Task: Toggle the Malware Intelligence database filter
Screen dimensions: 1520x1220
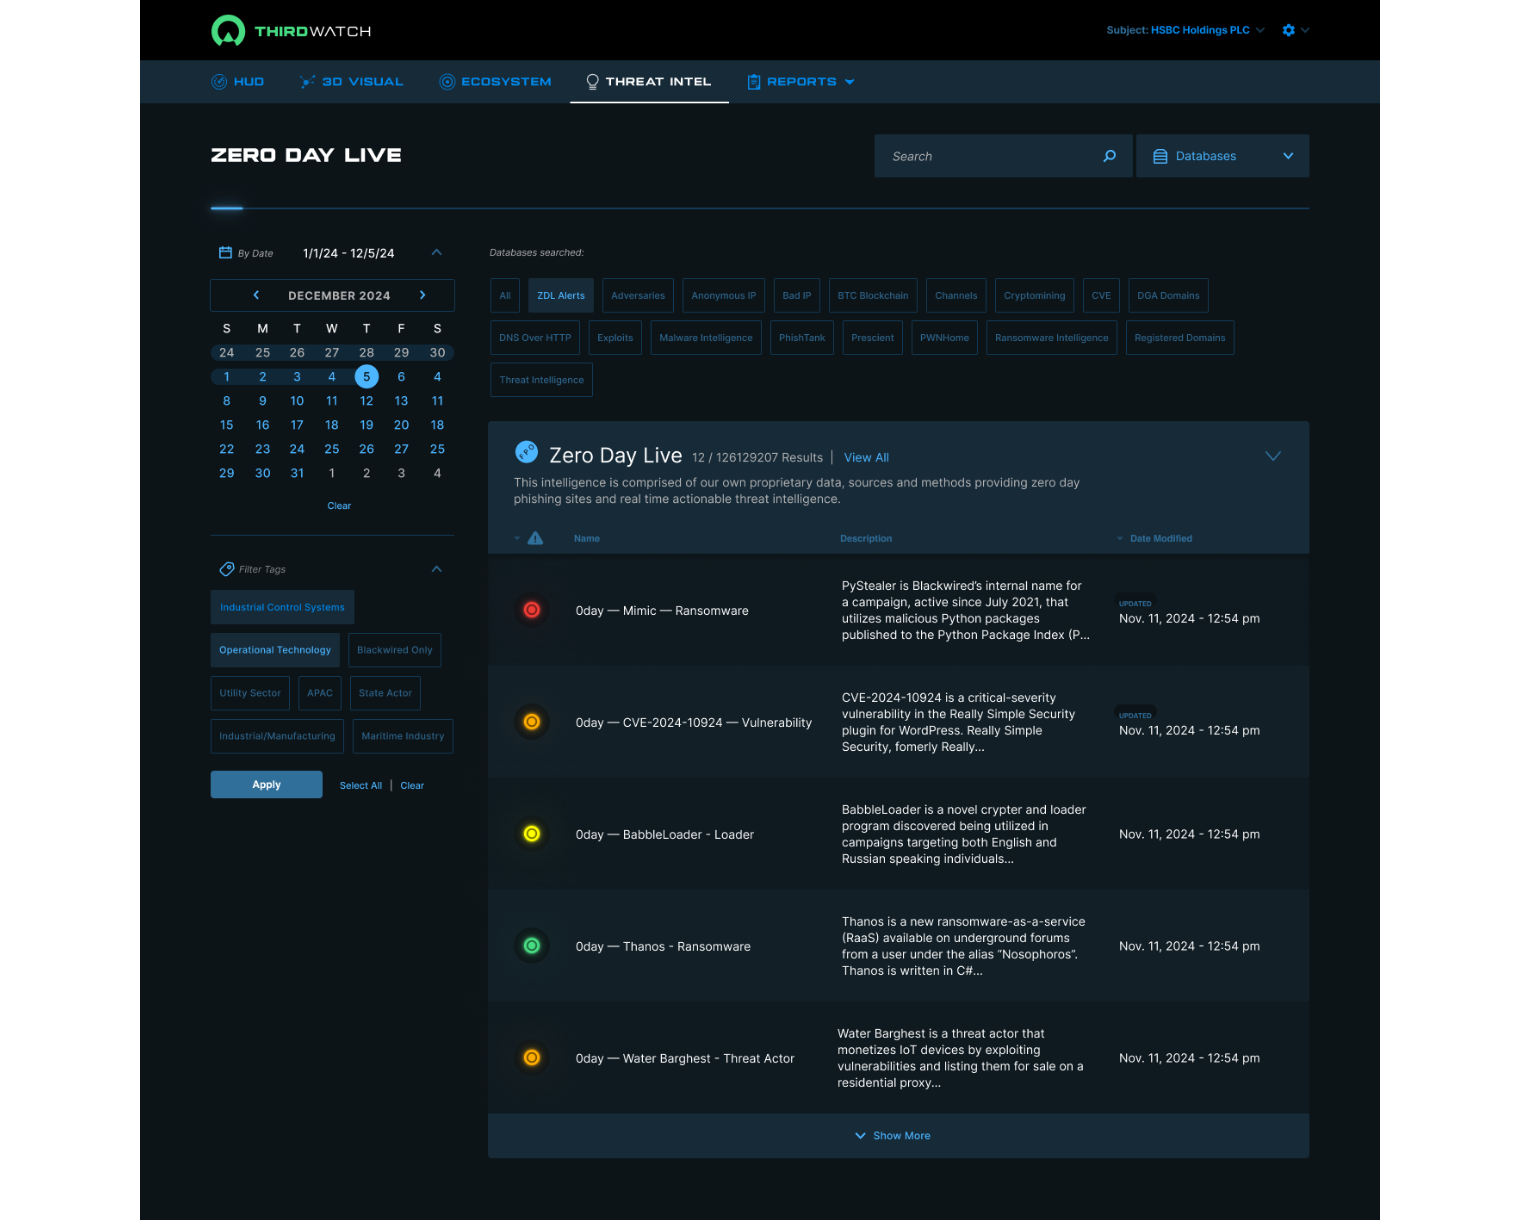Action: 706,338
